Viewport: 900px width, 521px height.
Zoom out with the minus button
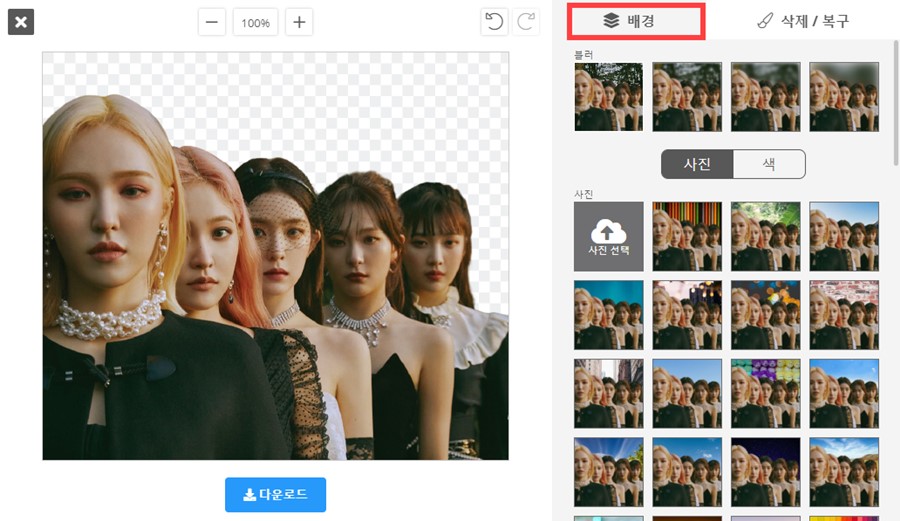(x=212, y=22)
